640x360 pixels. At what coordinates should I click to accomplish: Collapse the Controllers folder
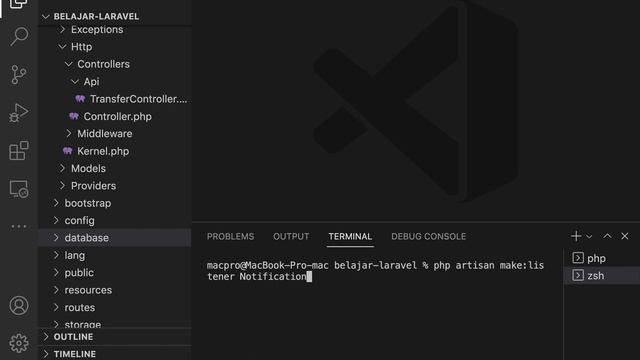[x=69, y=64]
